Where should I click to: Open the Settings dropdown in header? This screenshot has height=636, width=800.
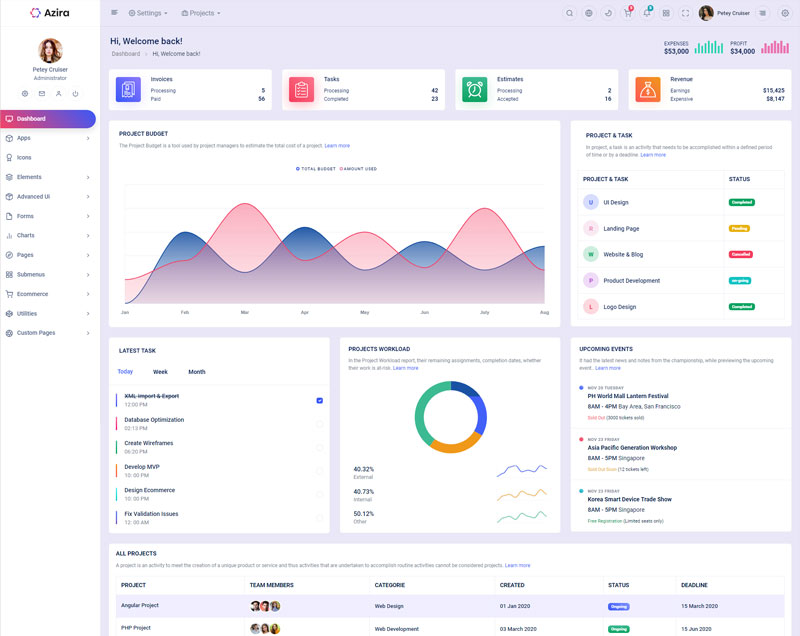click(x=148, y=13)
